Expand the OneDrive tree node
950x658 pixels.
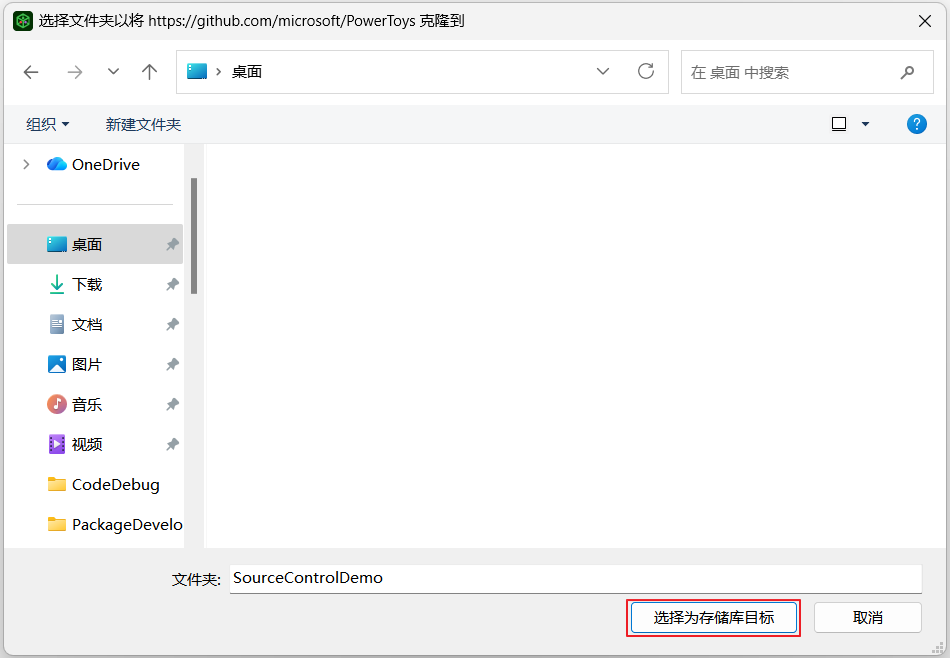(x=27, y=164)
